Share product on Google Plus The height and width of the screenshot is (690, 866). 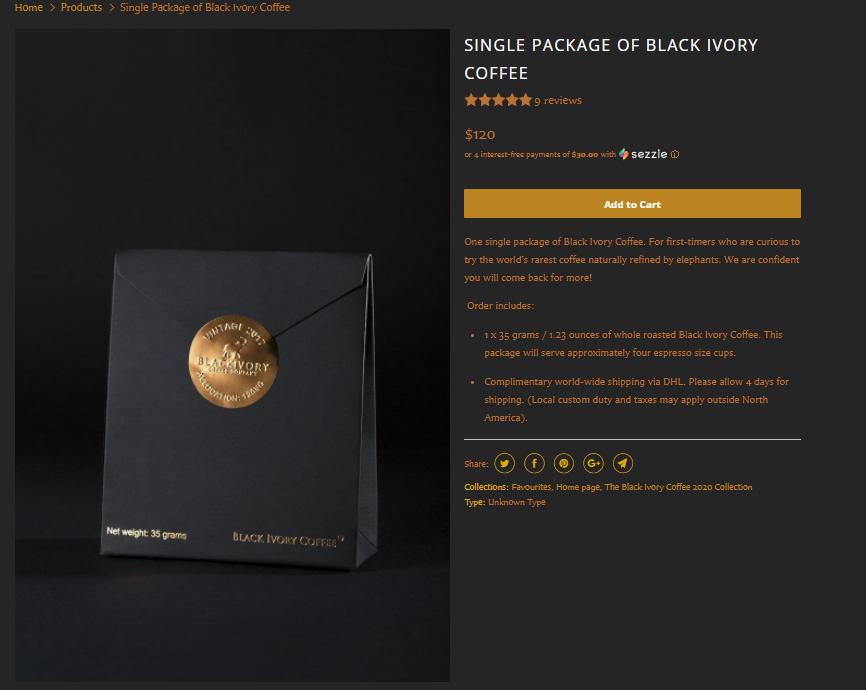[x=594, y=463]
